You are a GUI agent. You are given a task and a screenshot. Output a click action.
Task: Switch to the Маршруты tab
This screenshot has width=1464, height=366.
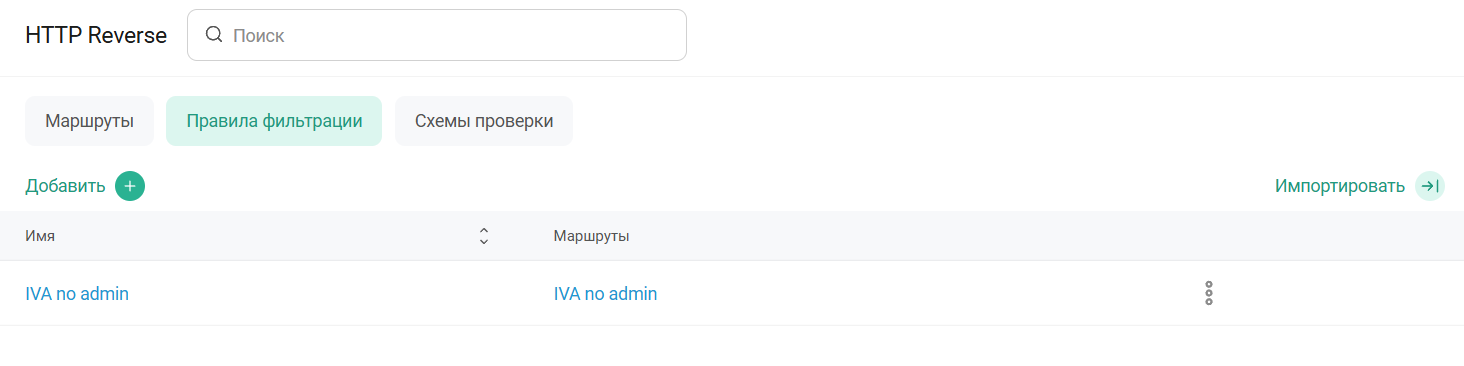89,121
